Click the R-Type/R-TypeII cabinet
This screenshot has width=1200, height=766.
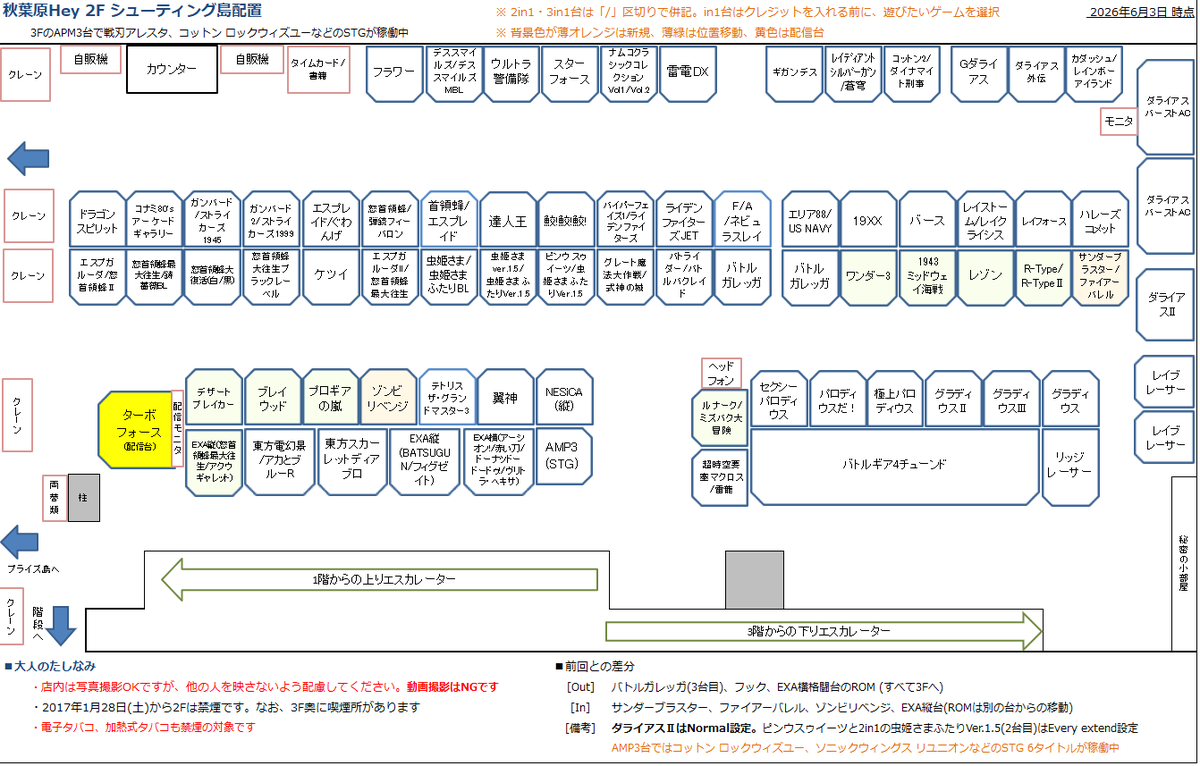pyautogui.click(x=1044, y=277)
